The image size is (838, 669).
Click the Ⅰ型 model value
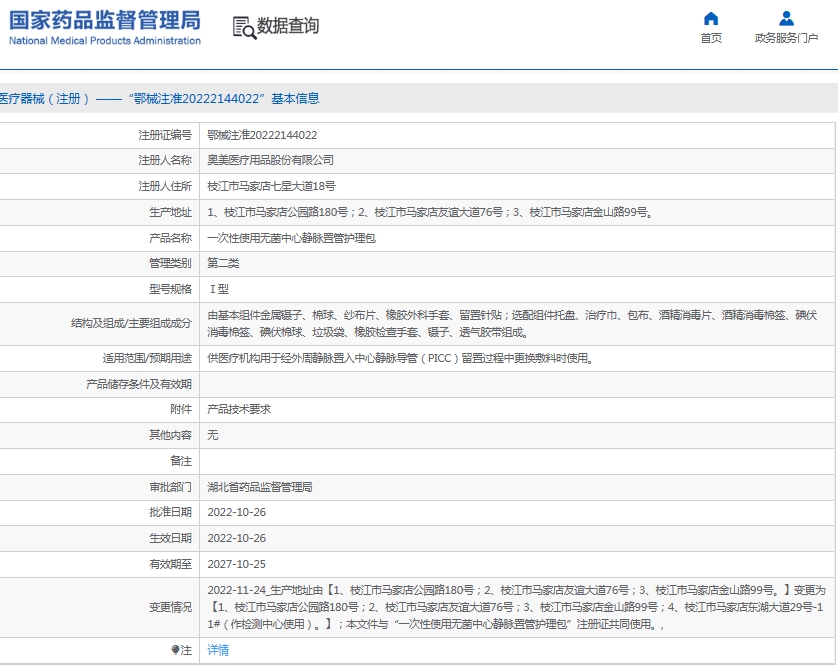219,289
